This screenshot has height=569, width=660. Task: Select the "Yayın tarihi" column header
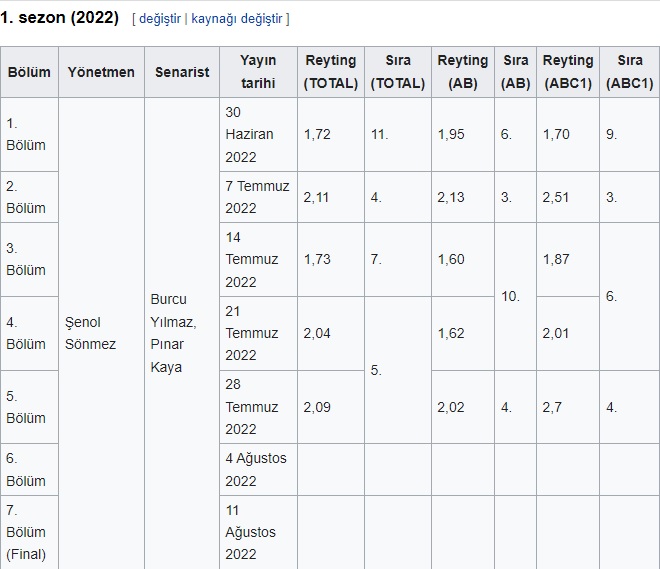pos(258,72)
